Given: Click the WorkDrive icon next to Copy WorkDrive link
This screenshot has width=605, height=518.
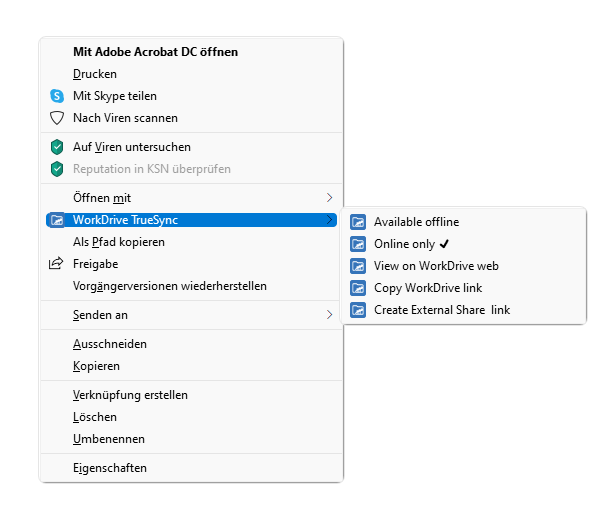Looking at the screenshot, I should pyautogui.click(x=358, y=288).
